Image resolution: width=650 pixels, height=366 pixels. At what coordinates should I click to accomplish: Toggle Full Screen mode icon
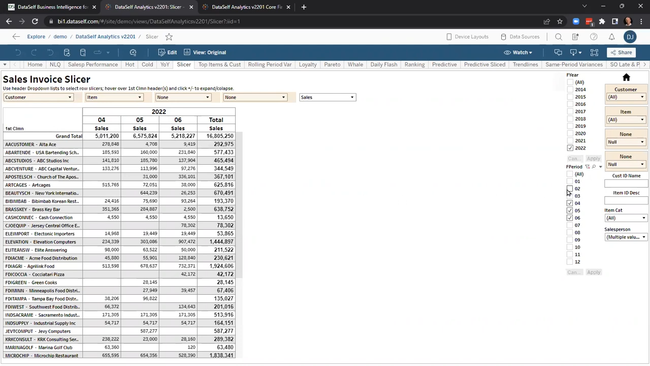pyautogui.click(x=594, y=53)
